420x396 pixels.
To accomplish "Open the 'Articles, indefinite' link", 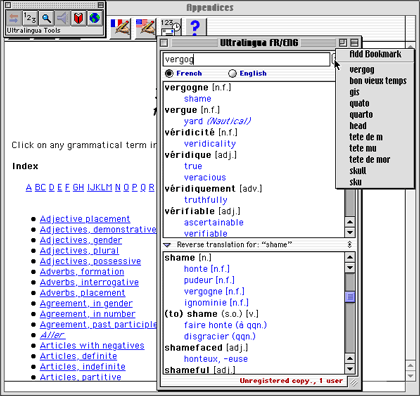I will tap(83, 367).
